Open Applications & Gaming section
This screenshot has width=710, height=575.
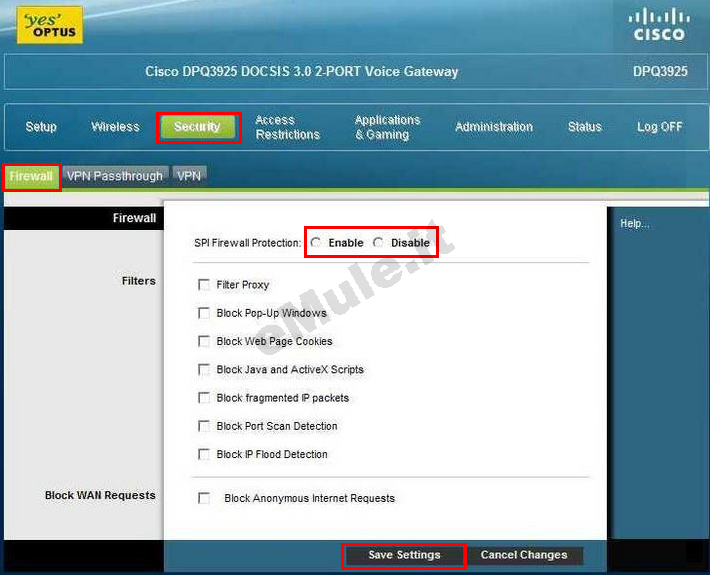click(x=387, y=127)
